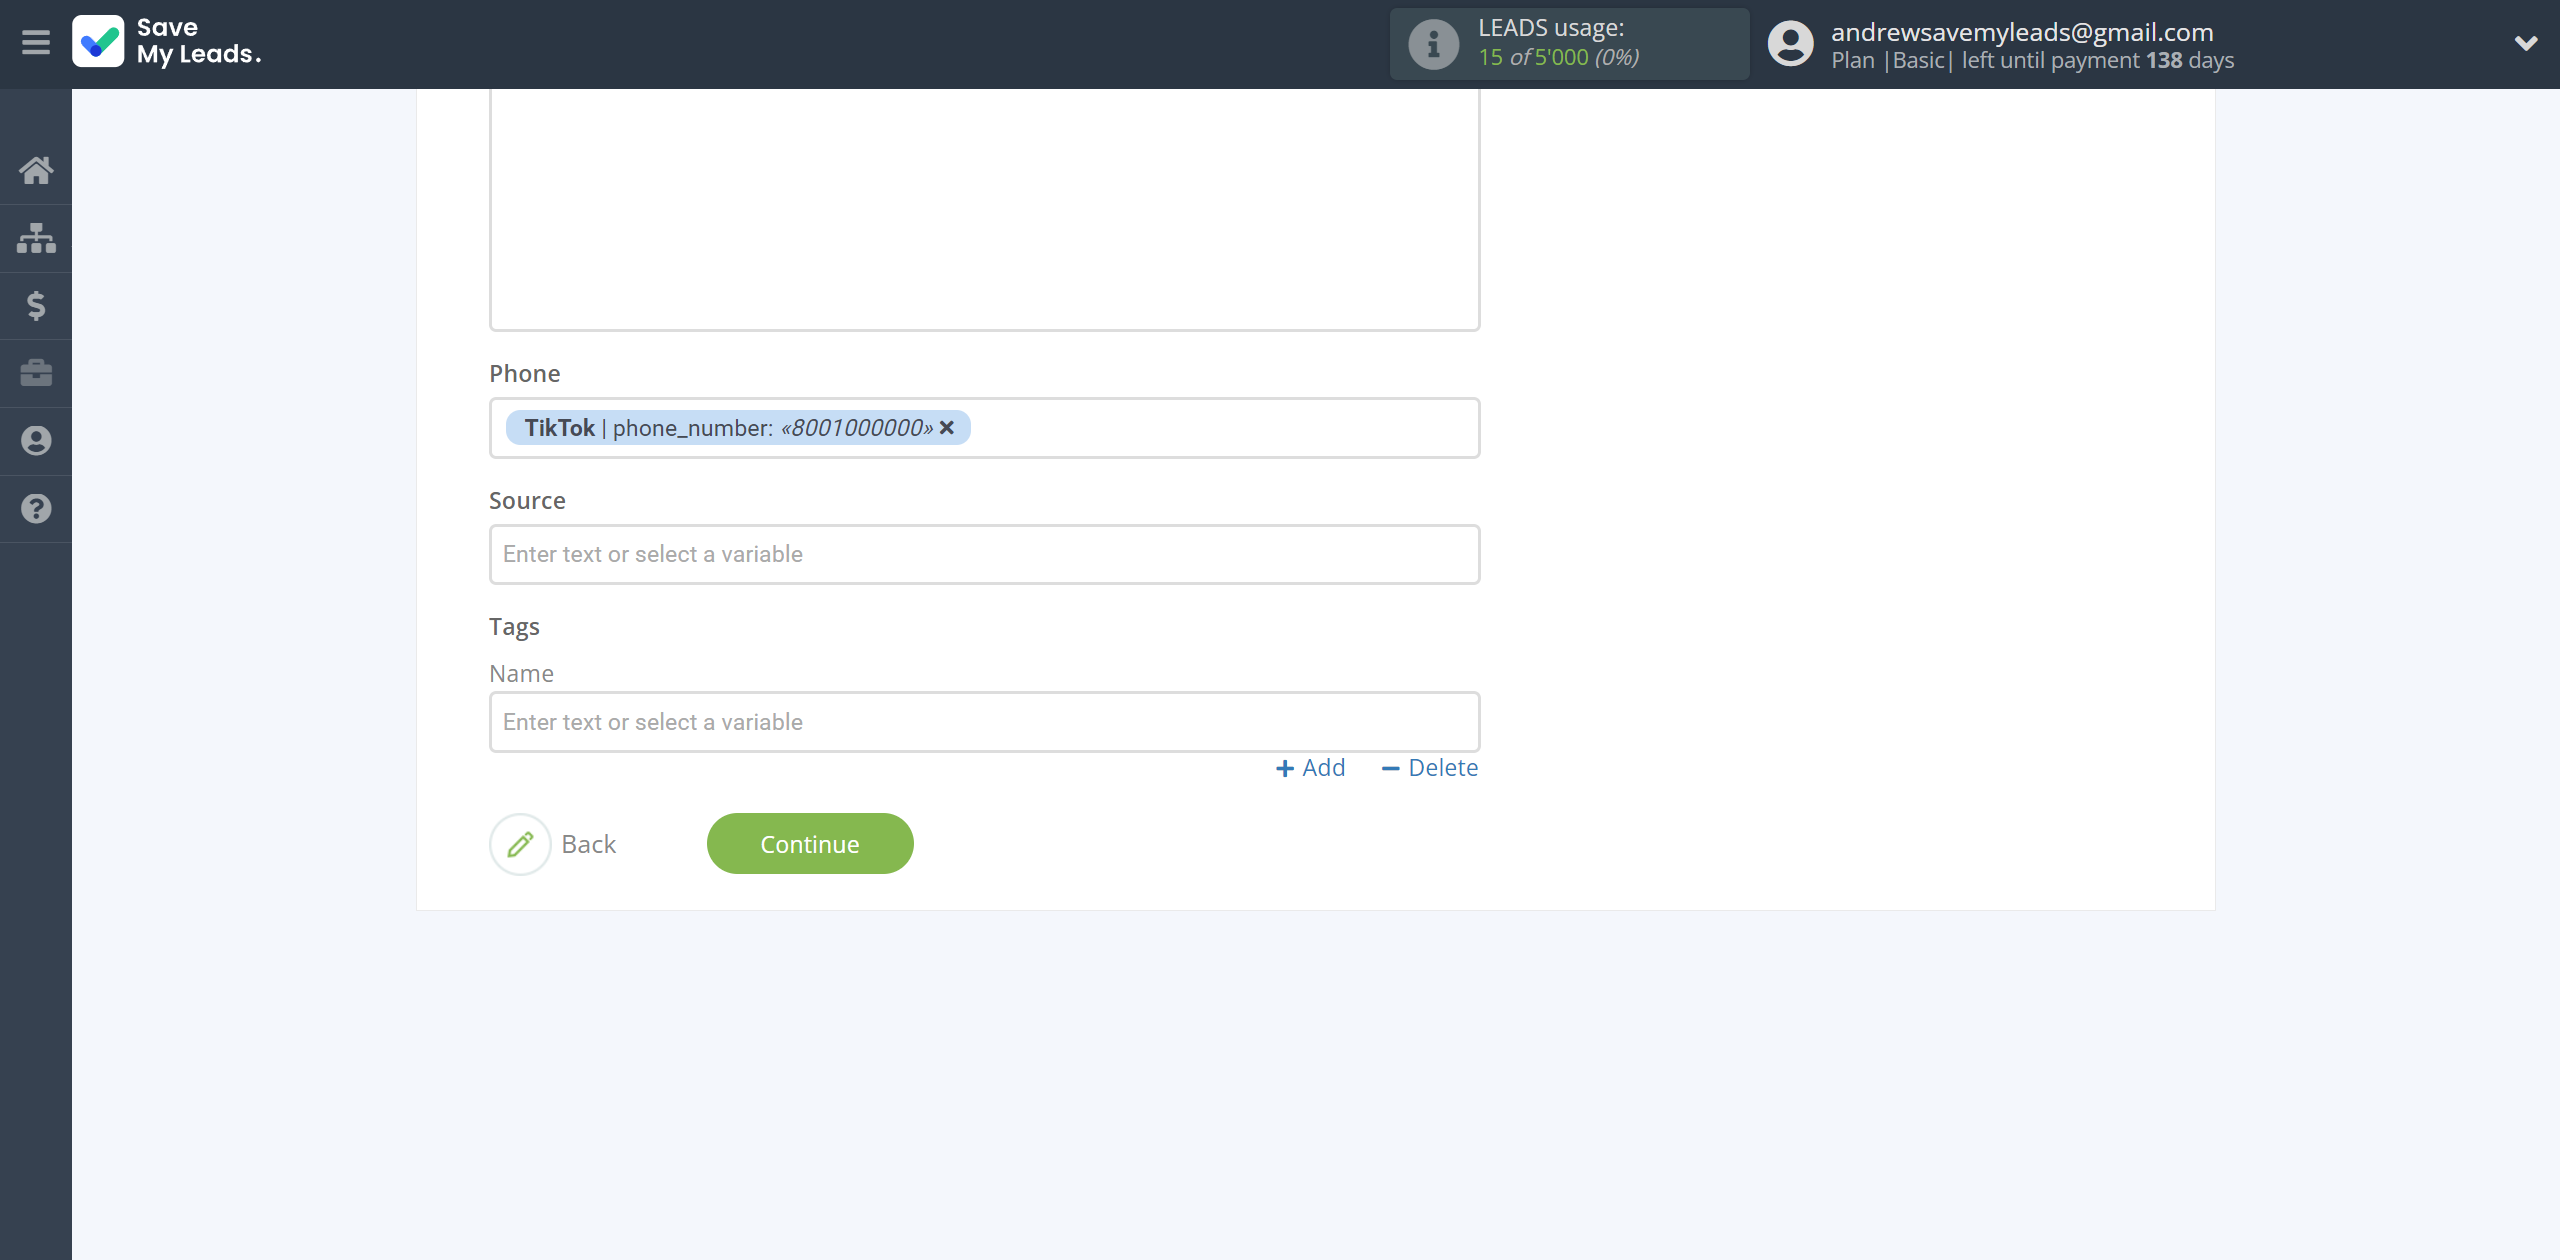
Task: Add another tag field
Action: pyautogui.click(x=1311, y=768)
